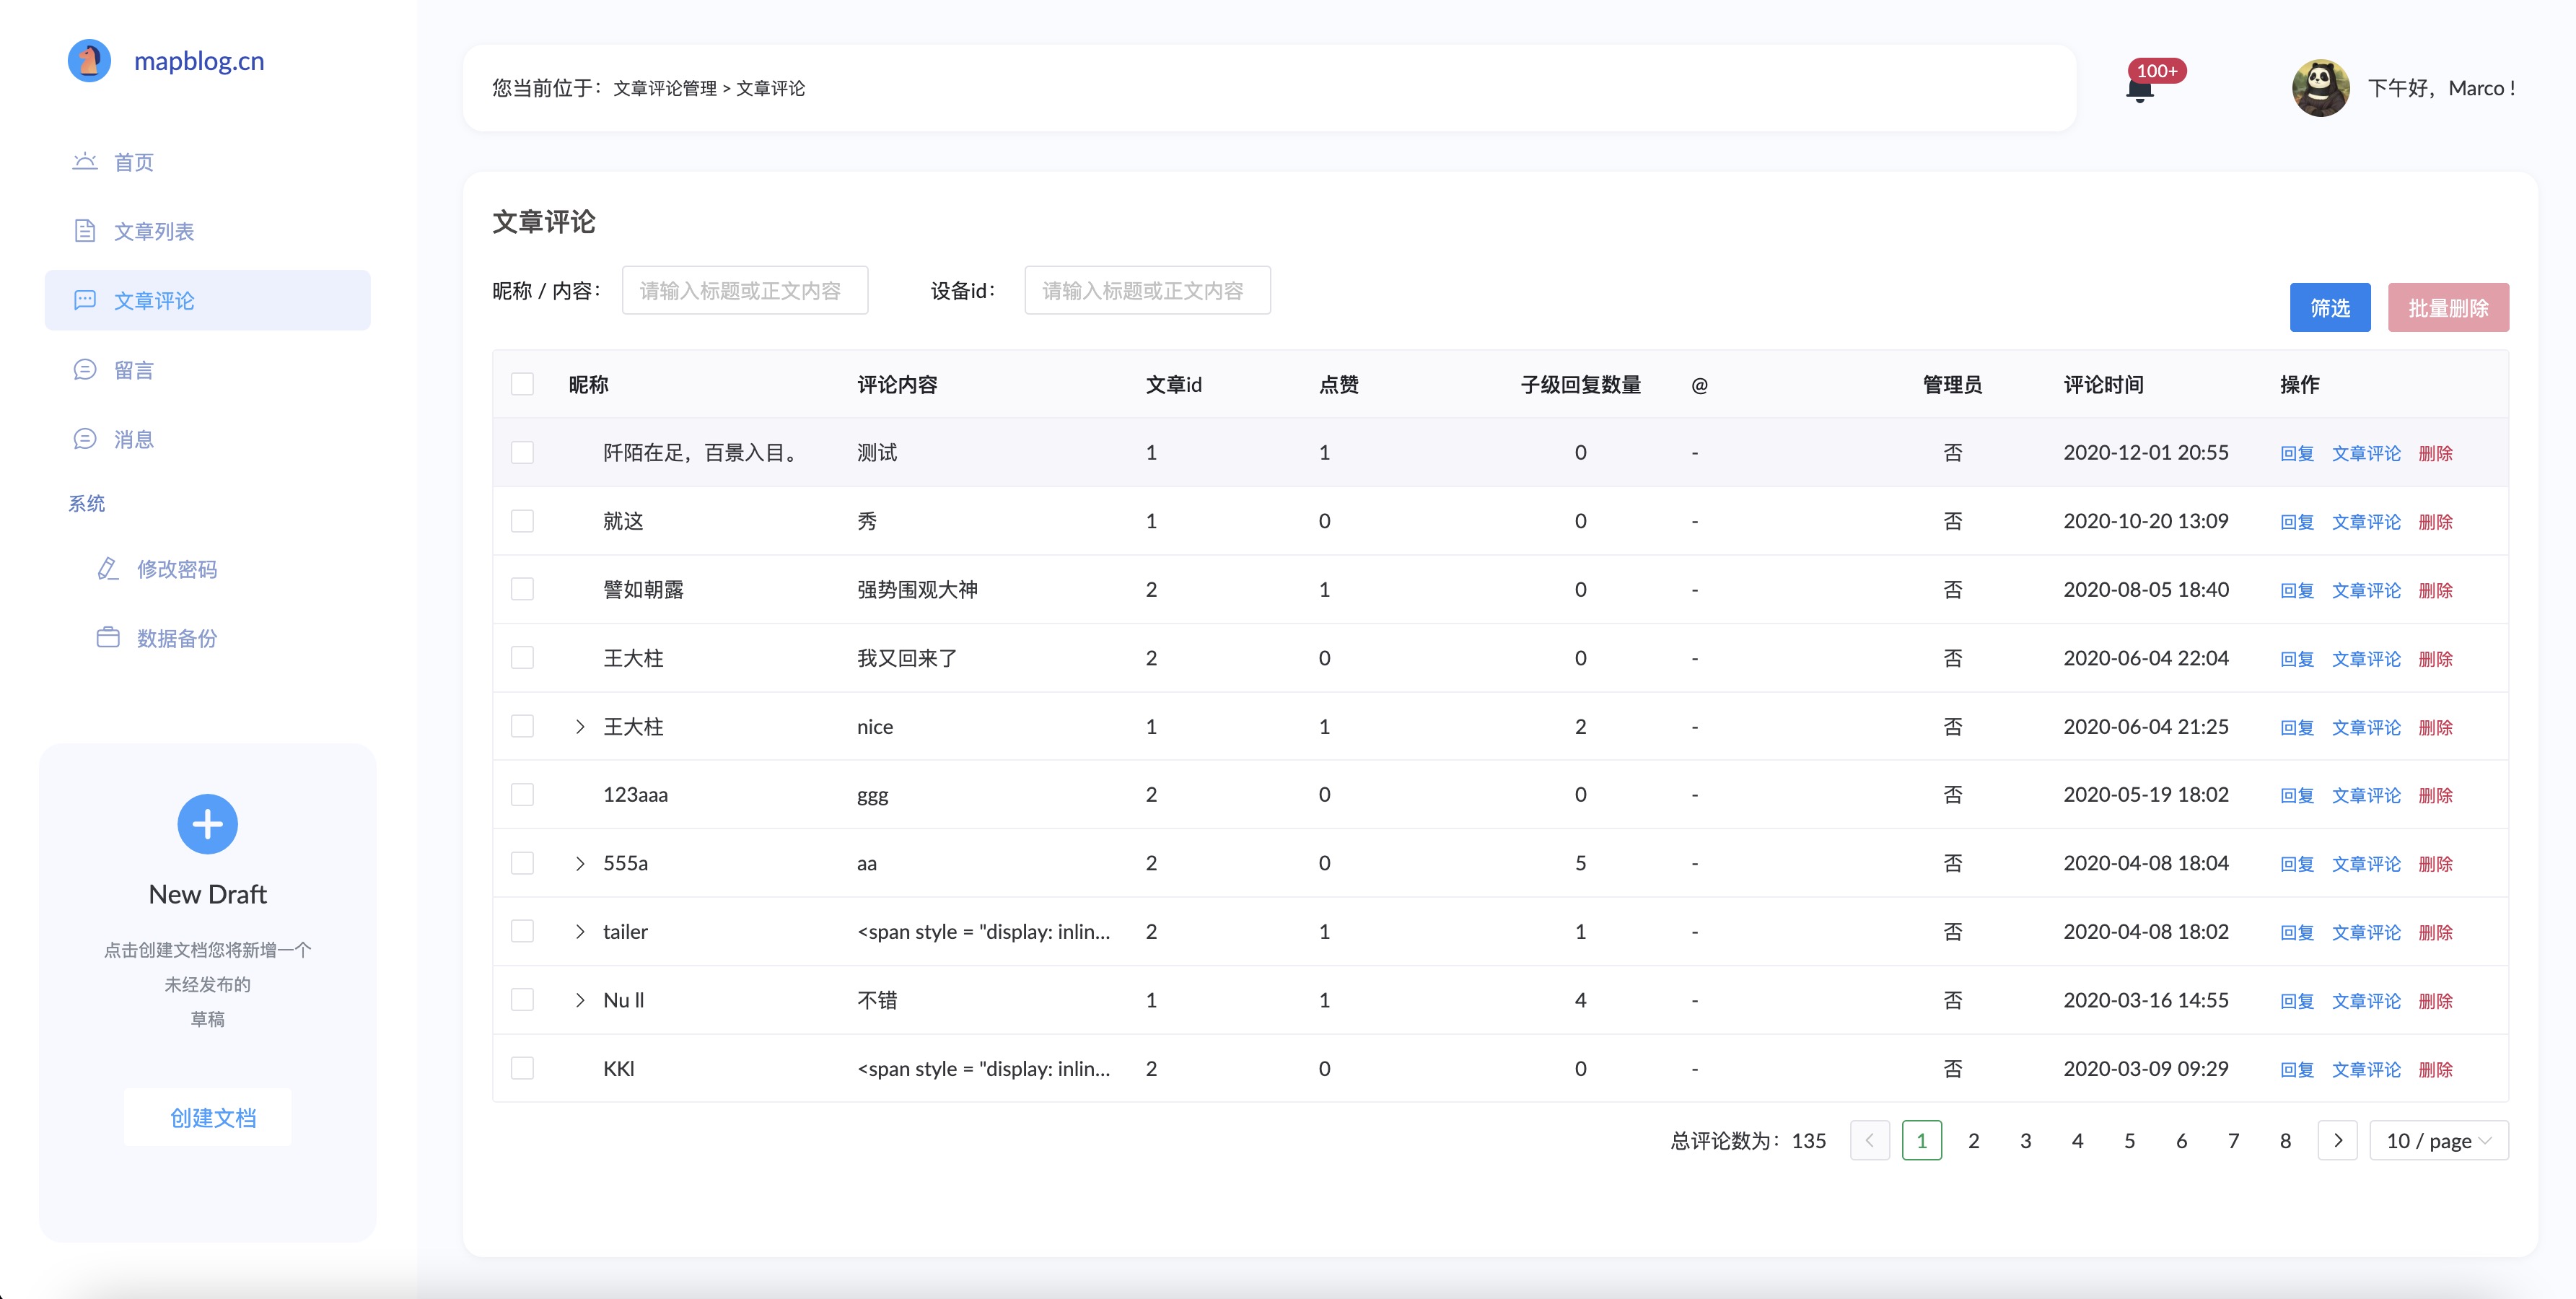Click the 评论时间 column header

2103,384
